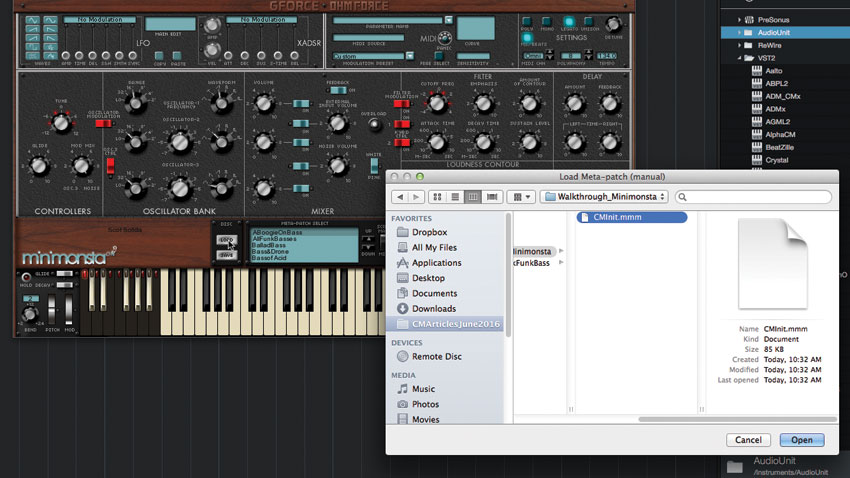
Task: Click the Disc Save button
Action: click(227, 255)
